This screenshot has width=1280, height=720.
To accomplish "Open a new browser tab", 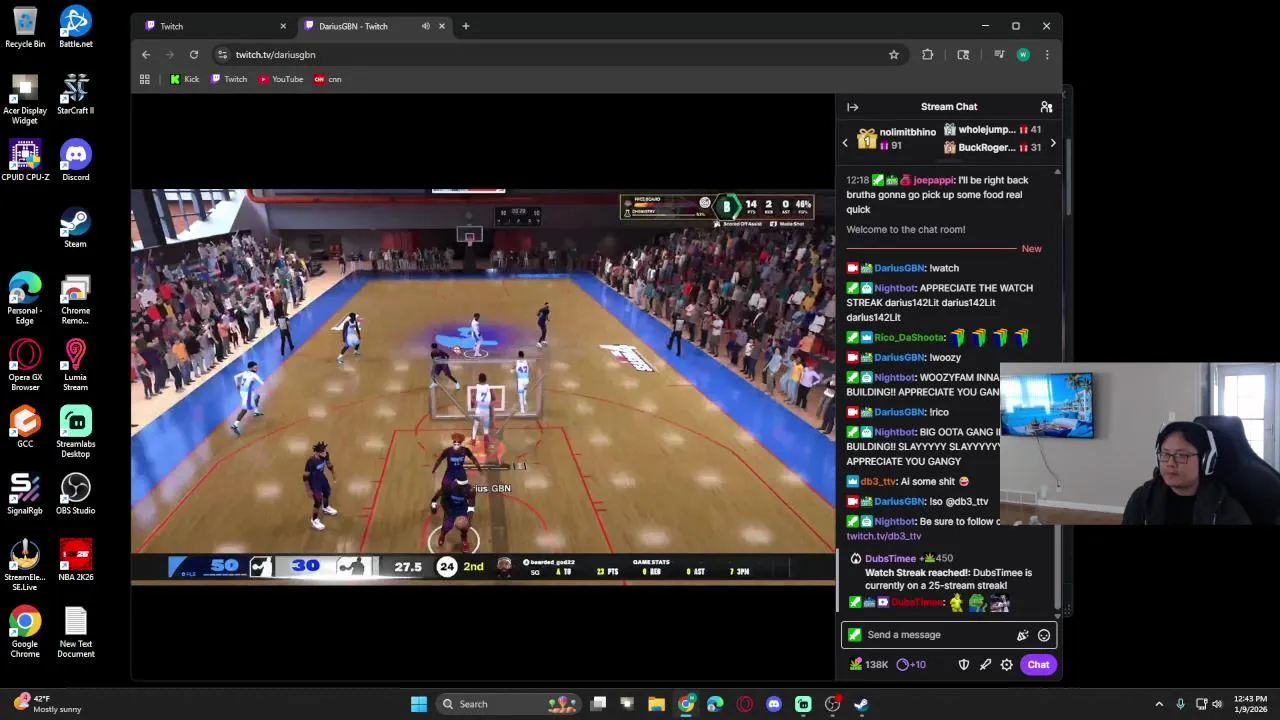I will (x=465, y=26).
